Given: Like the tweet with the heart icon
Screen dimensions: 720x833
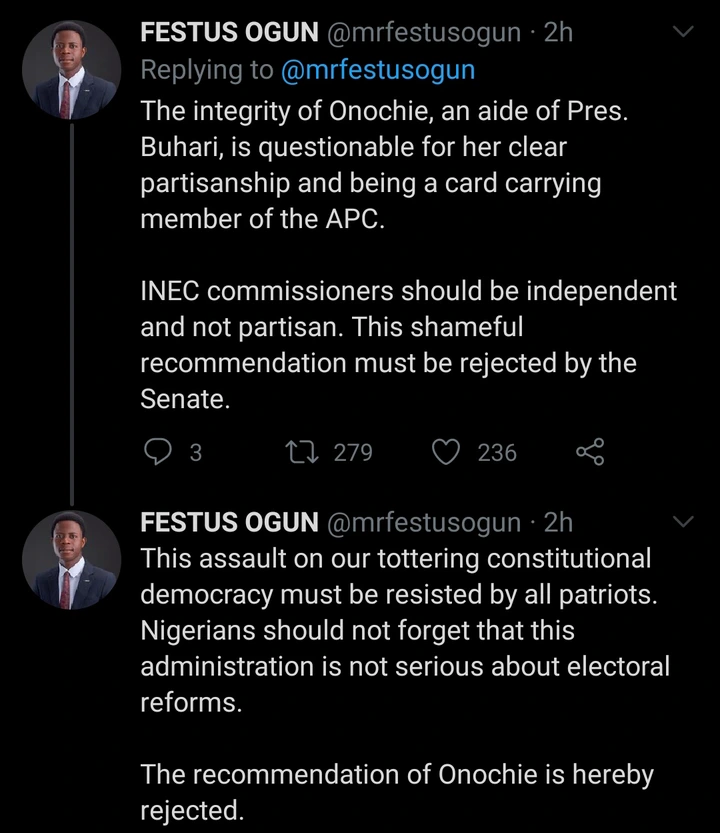Looking at the screenshot, I should [x=445, y=453].
